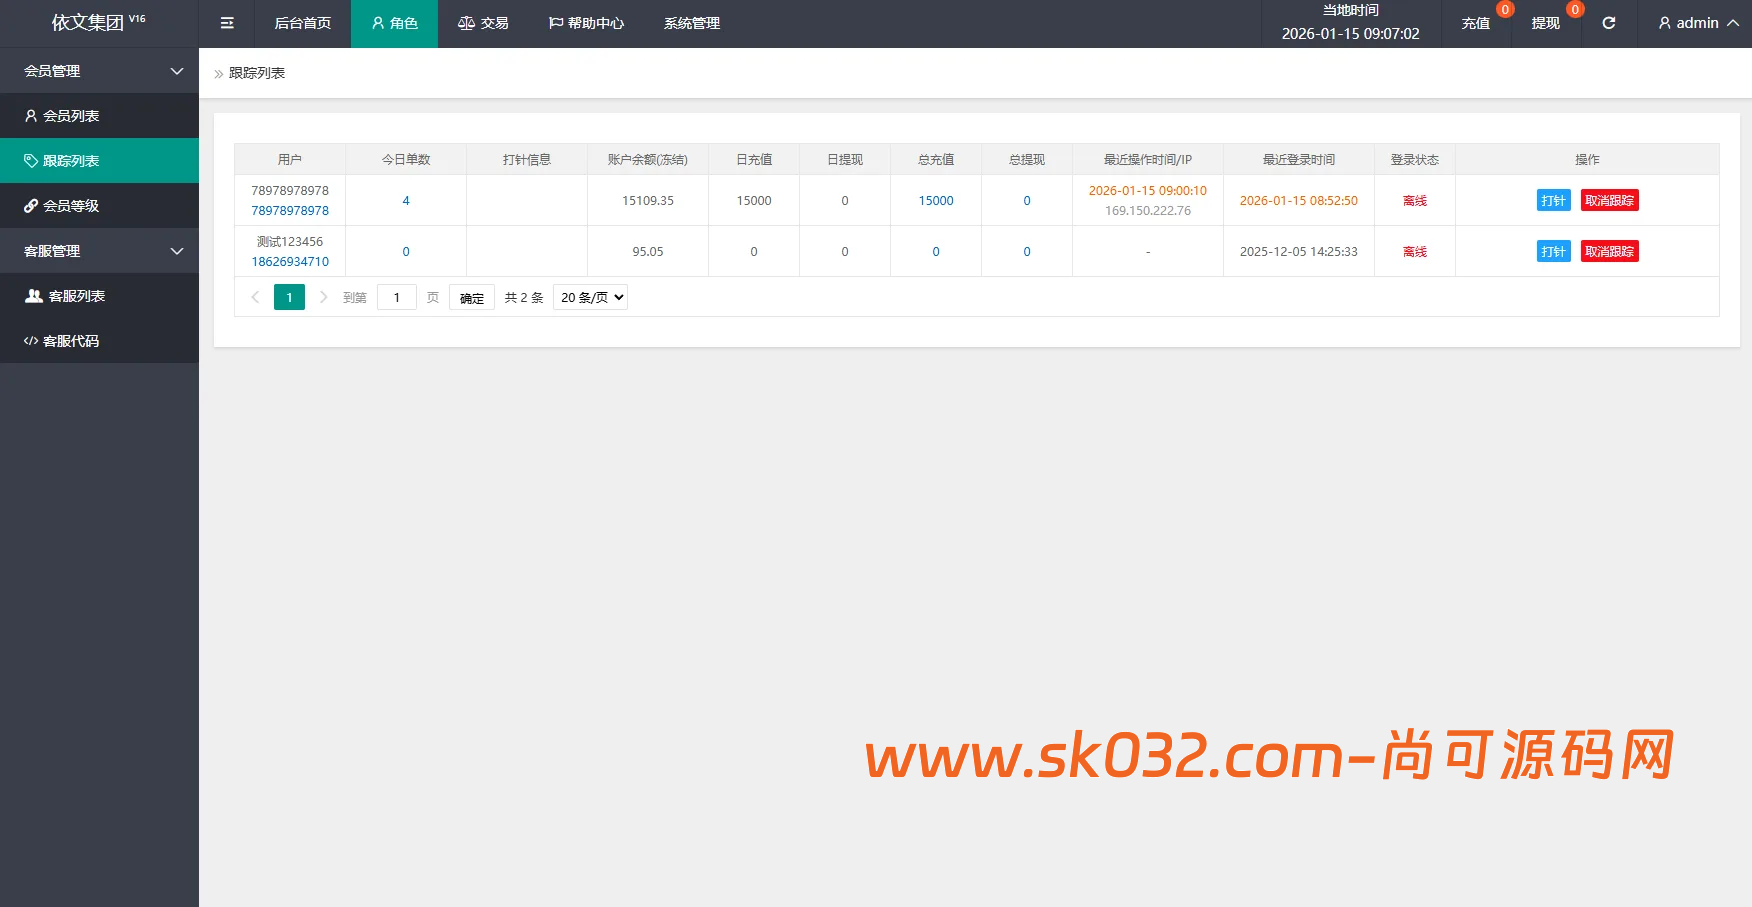Click the page number input field

pyautogui.click(x=396, y=297)
